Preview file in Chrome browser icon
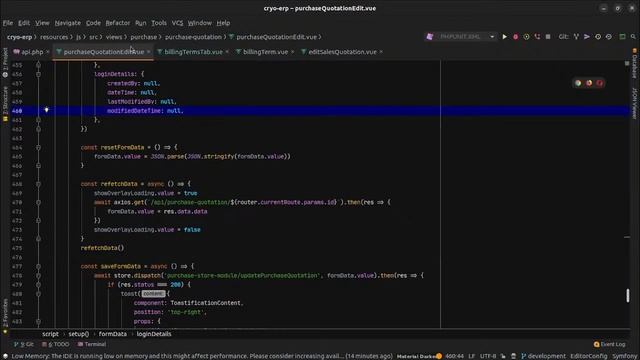This screenshot has width=640, height=360. (578, 83)
